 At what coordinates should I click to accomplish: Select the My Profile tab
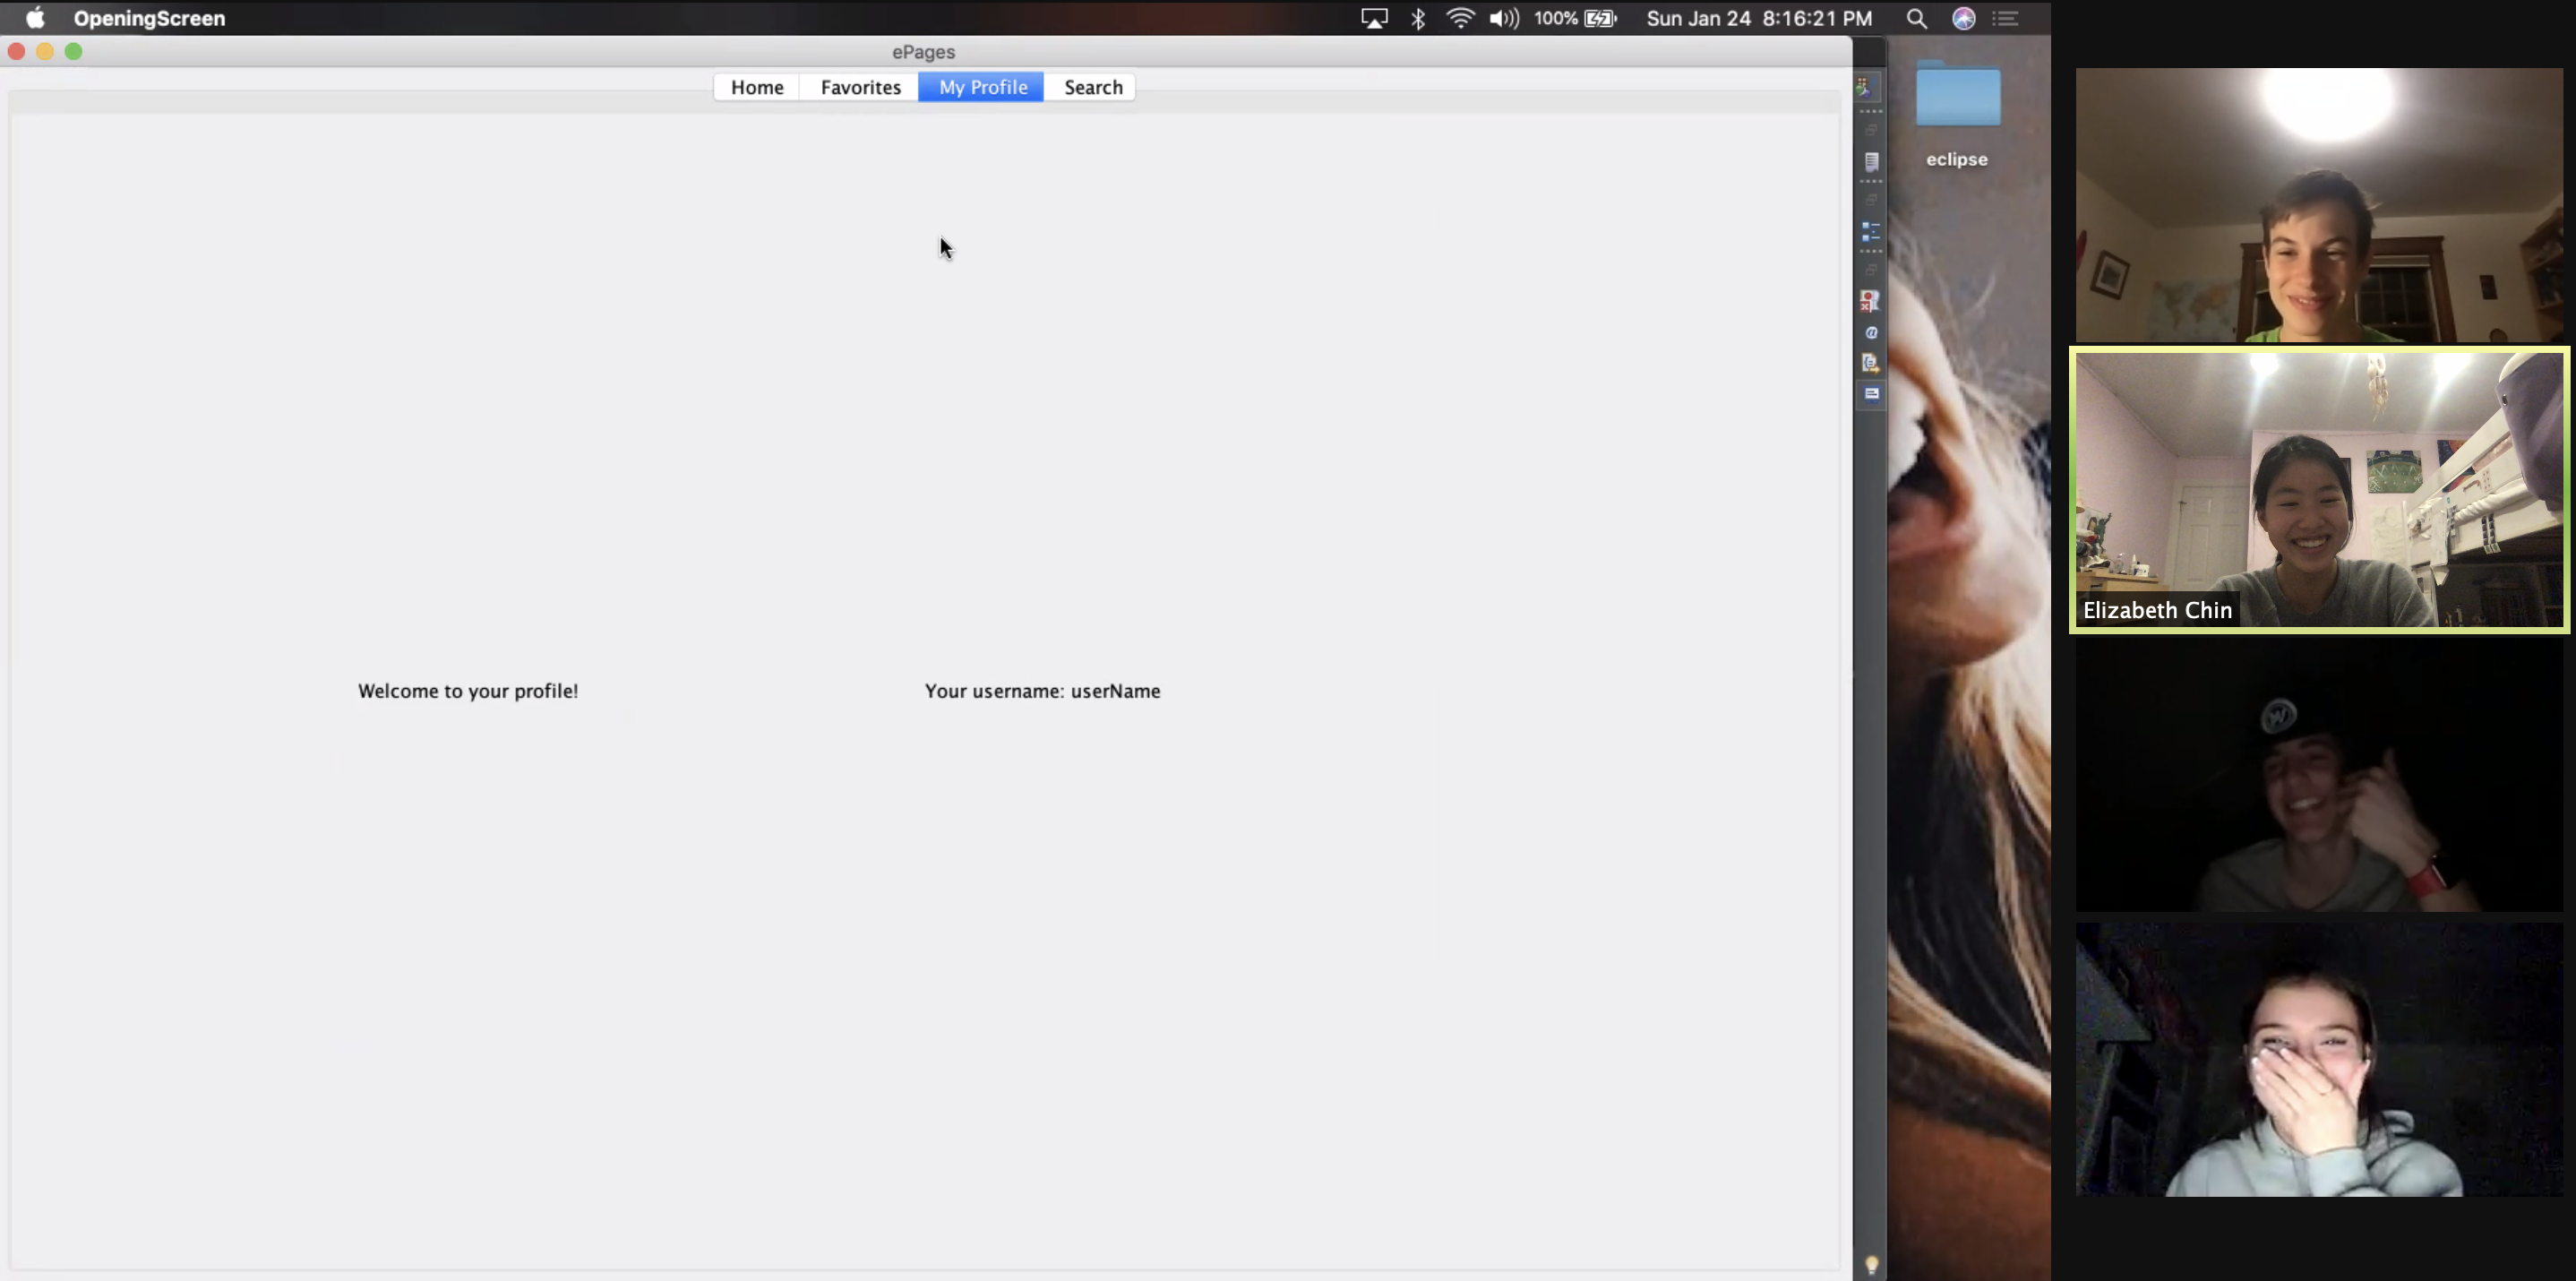coord(981,87)
